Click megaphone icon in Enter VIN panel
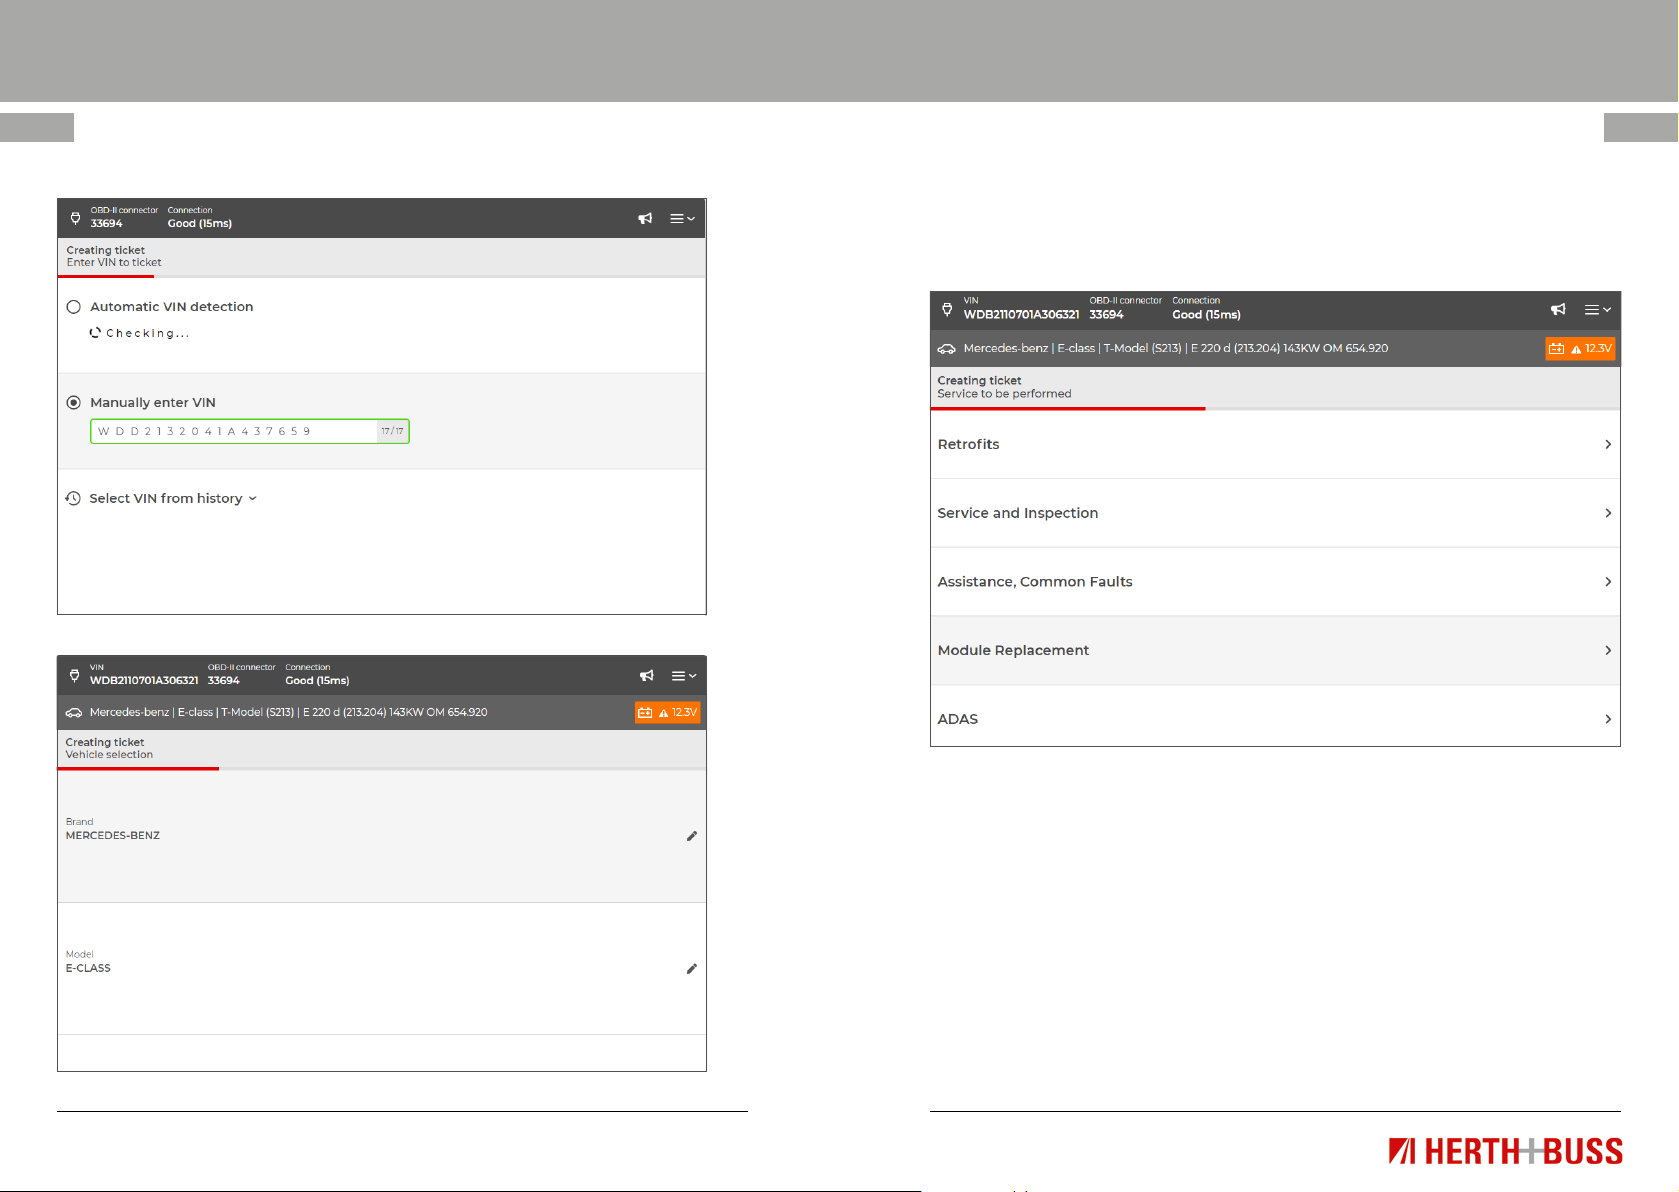Screen dimensions: 1679x1192 (645, 218)
